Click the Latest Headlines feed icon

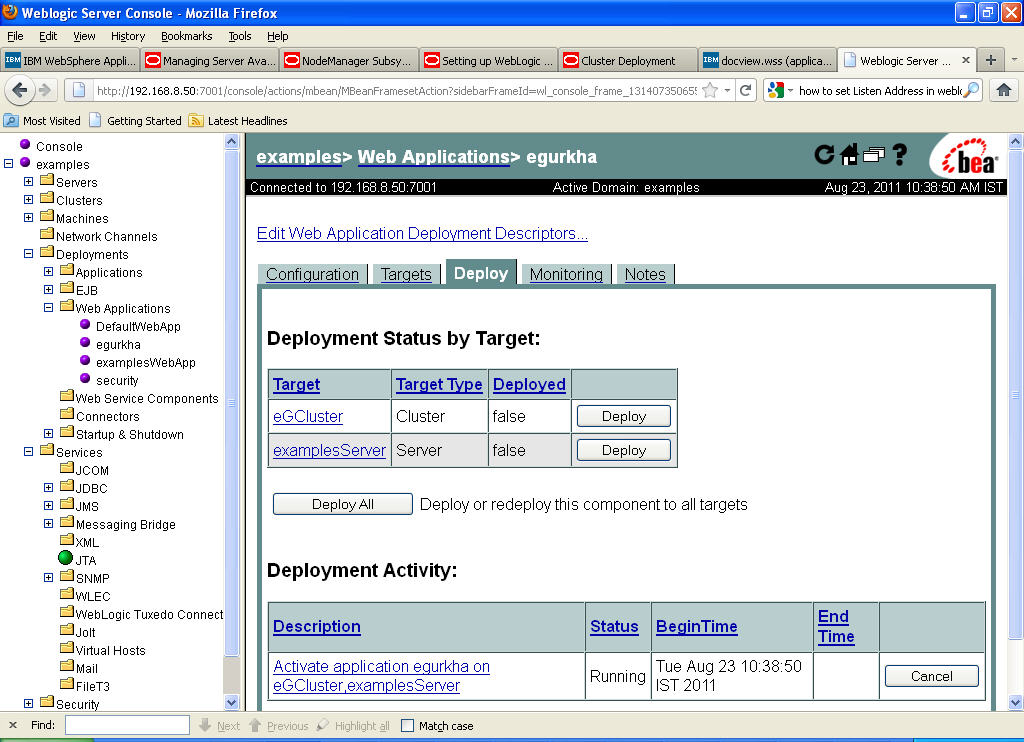click(195, 120)
